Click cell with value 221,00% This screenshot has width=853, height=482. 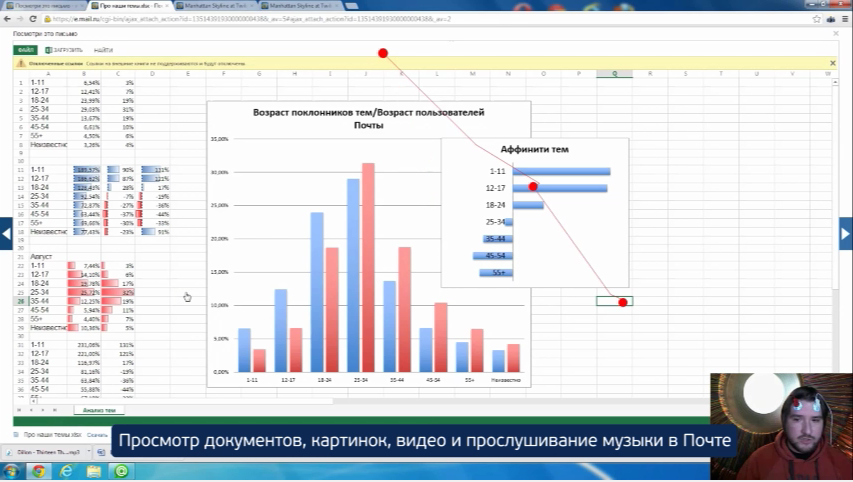(x=84, y=354)
